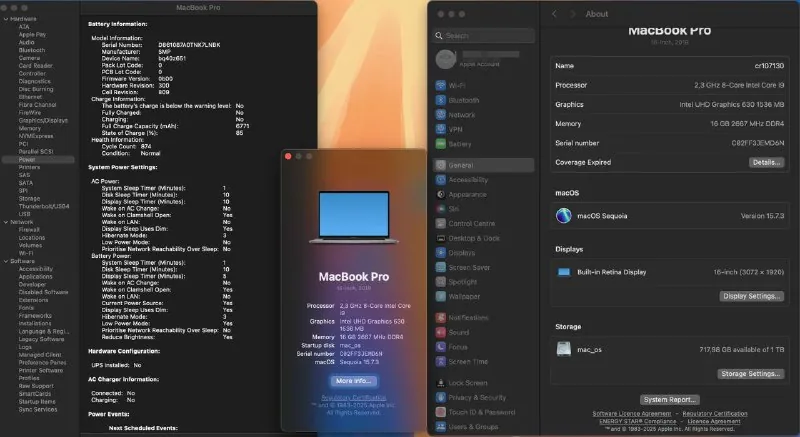Image resolution: width=800 pixels, height=437 pixels.
Task: Open Touch ID & Password icon
Action: (x=441, y=412)
